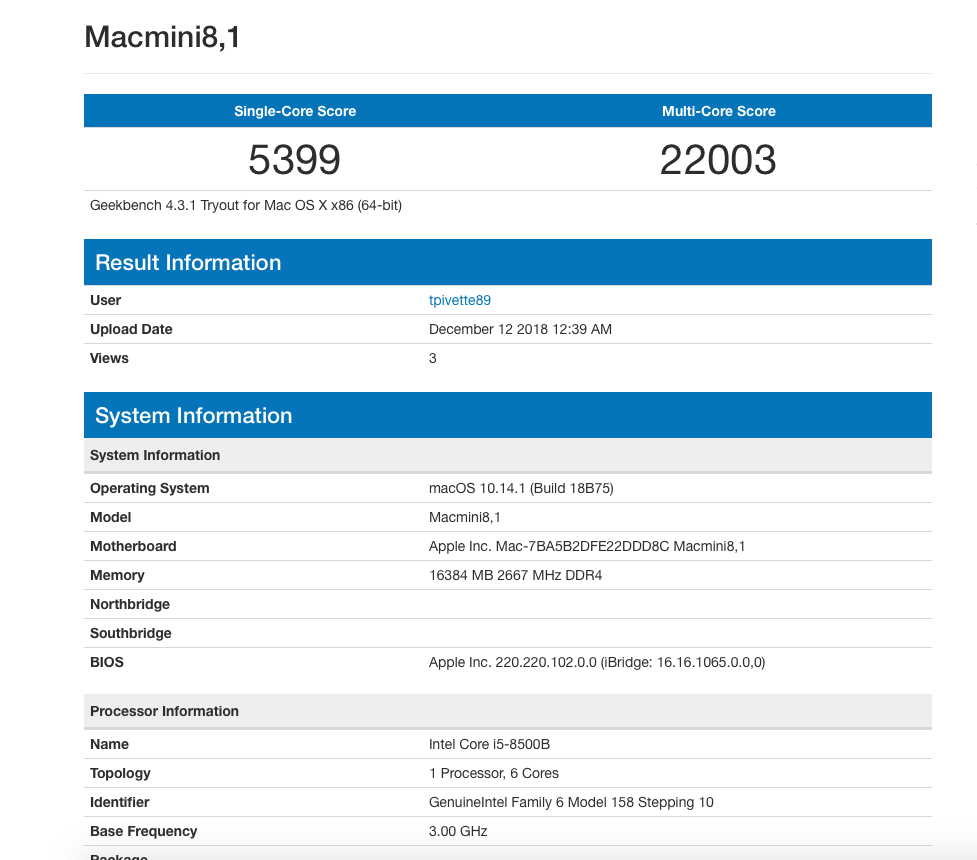This screenshot has width=977, height=860.
Task: Click the Upload Date row label
Action: point(131,329)
